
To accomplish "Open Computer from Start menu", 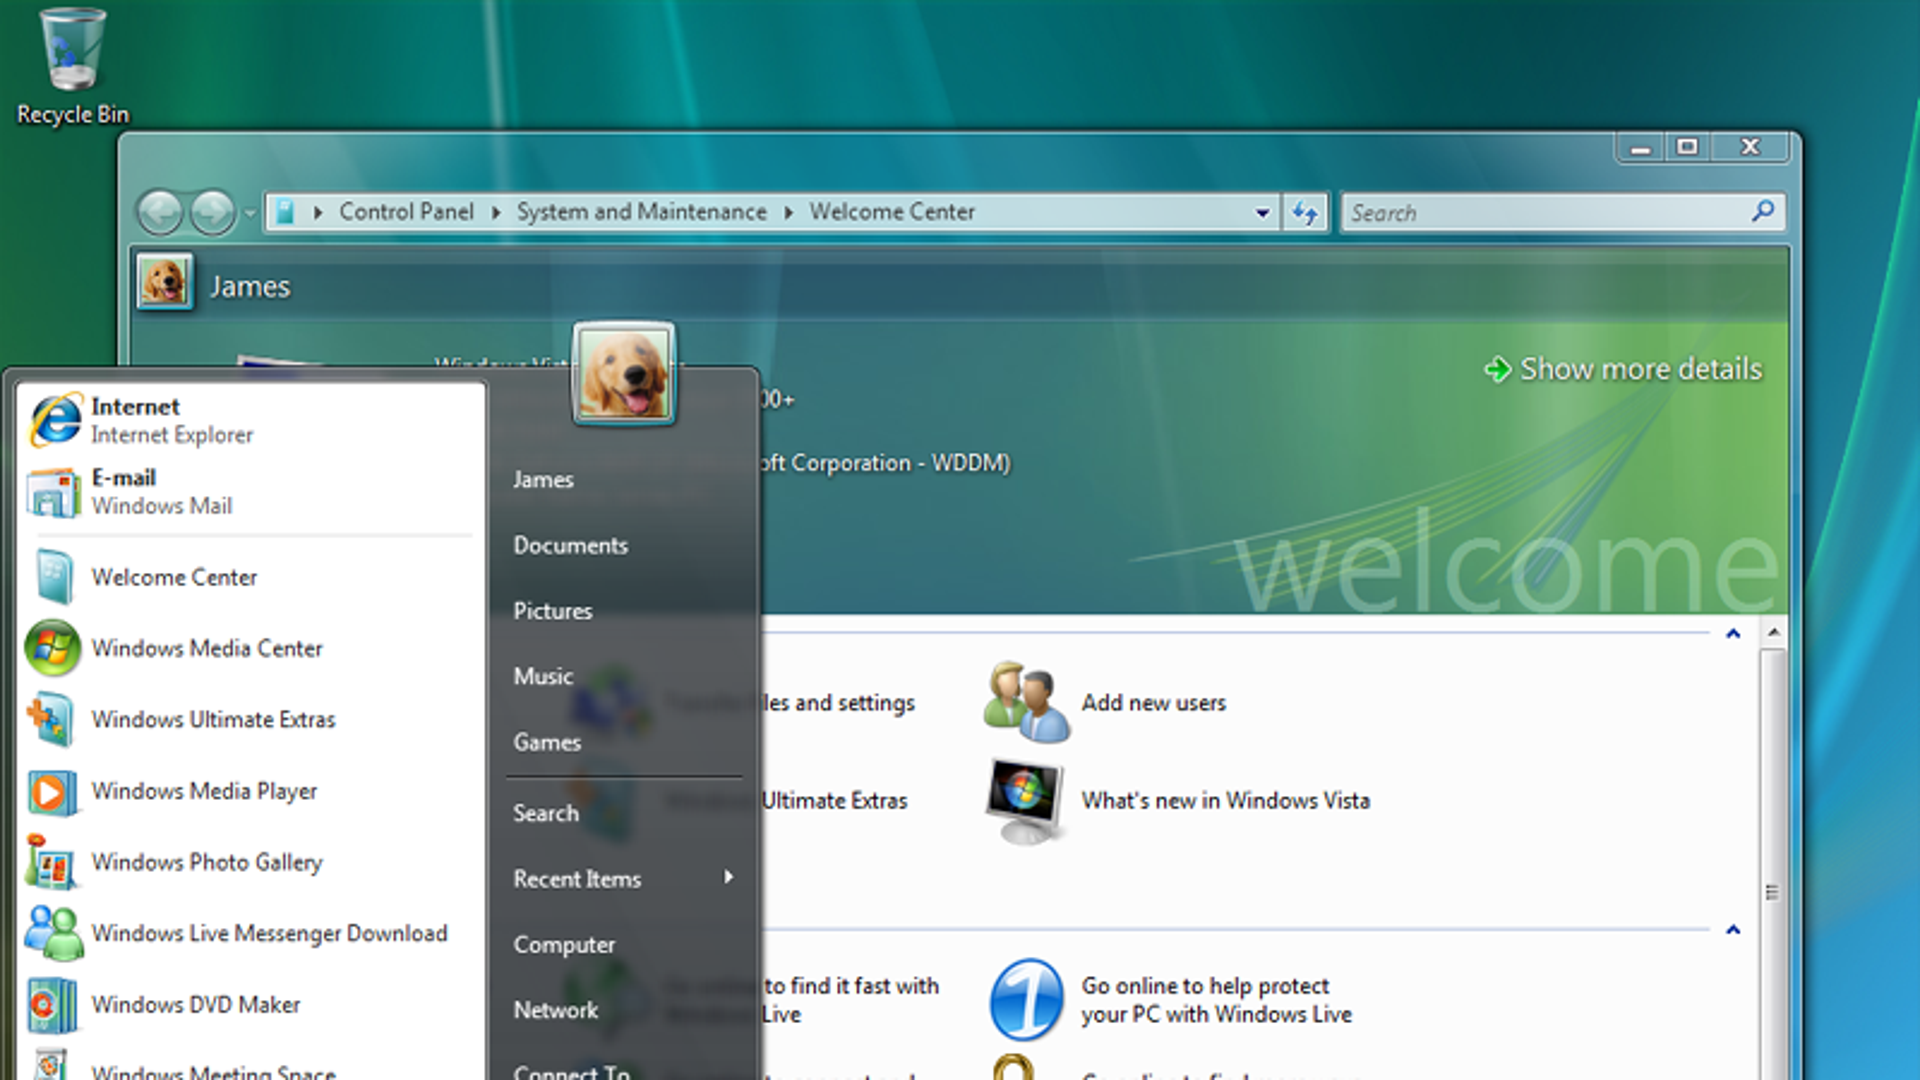I will (564, 945).
